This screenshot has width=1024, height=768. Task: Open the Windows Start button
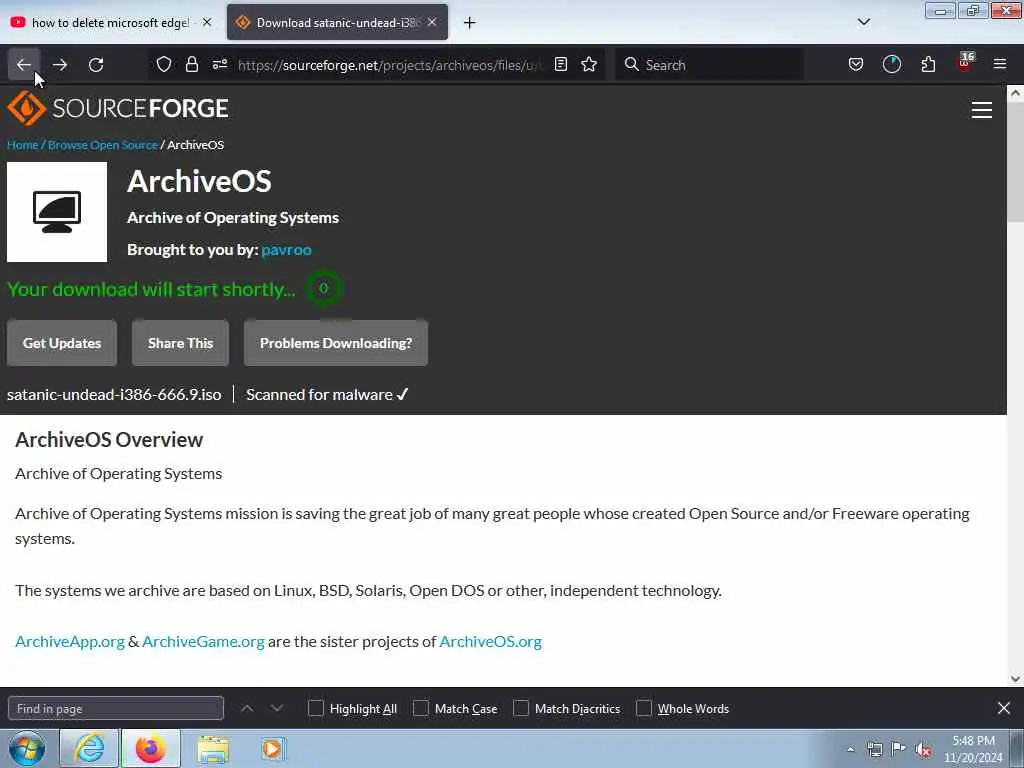tap(27, 748)
